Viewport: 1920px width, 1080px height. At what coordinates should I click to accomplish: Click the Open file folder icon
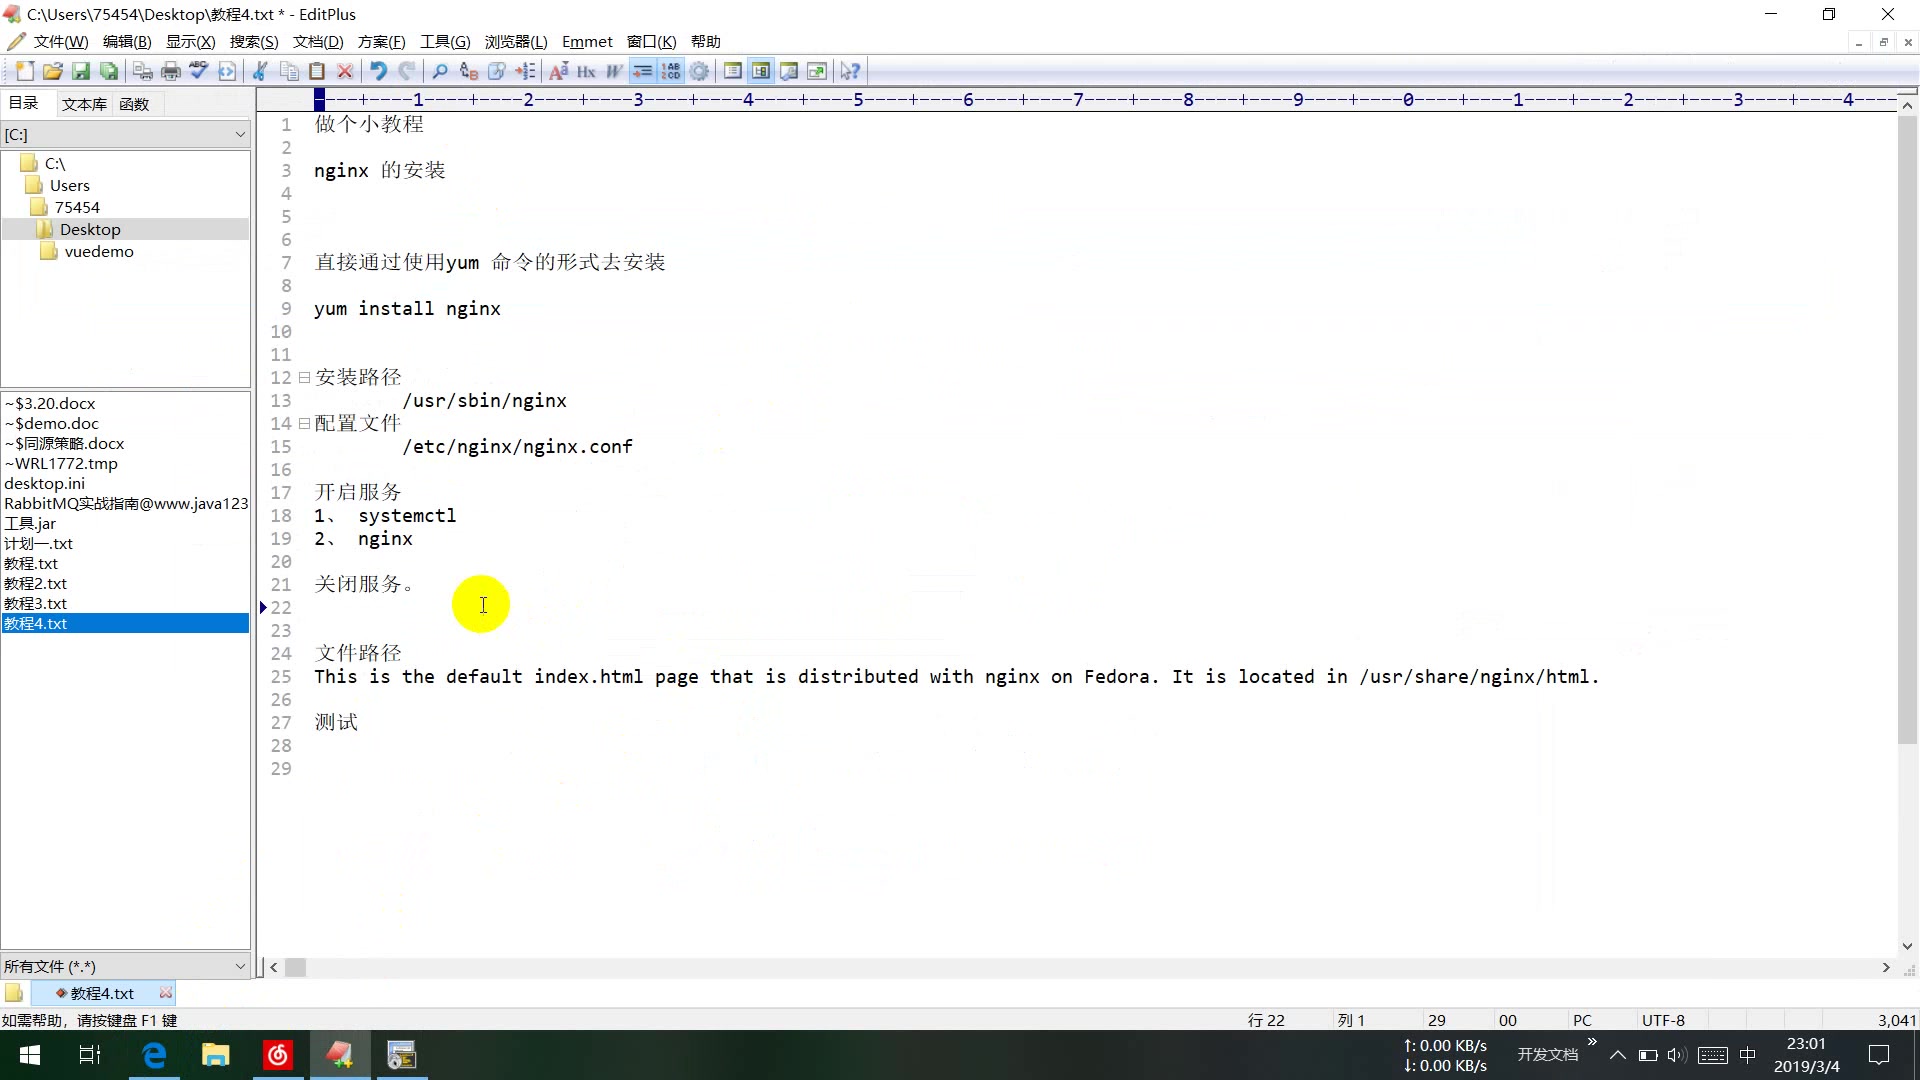coord(53,71)
